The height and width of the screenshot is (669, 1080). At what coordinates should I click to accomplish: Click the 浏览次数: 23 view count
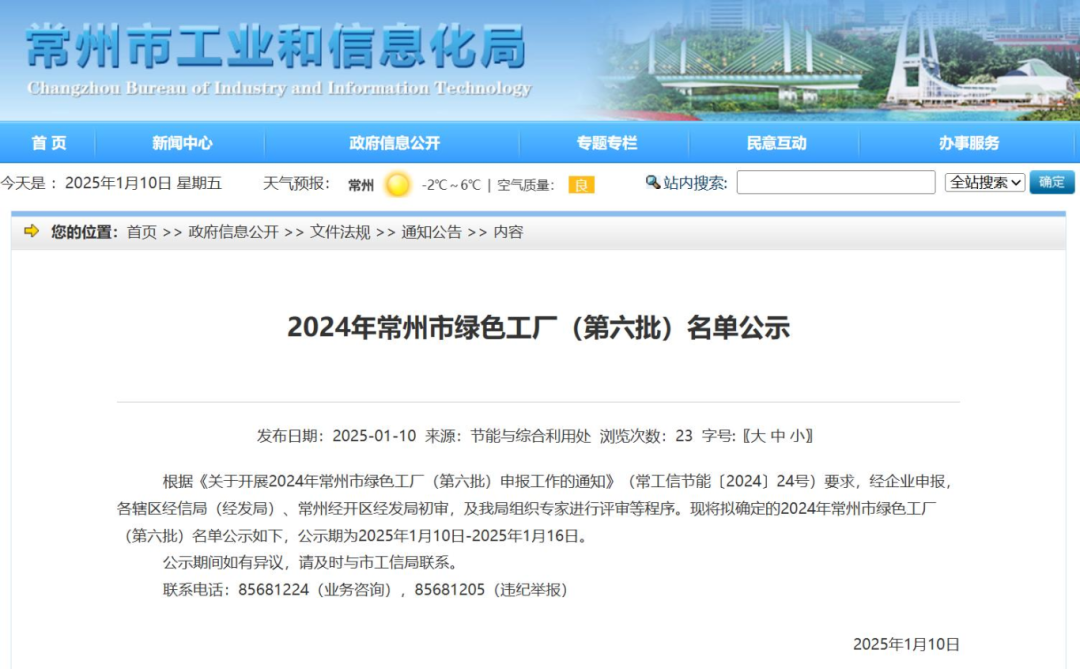point(646,435)
